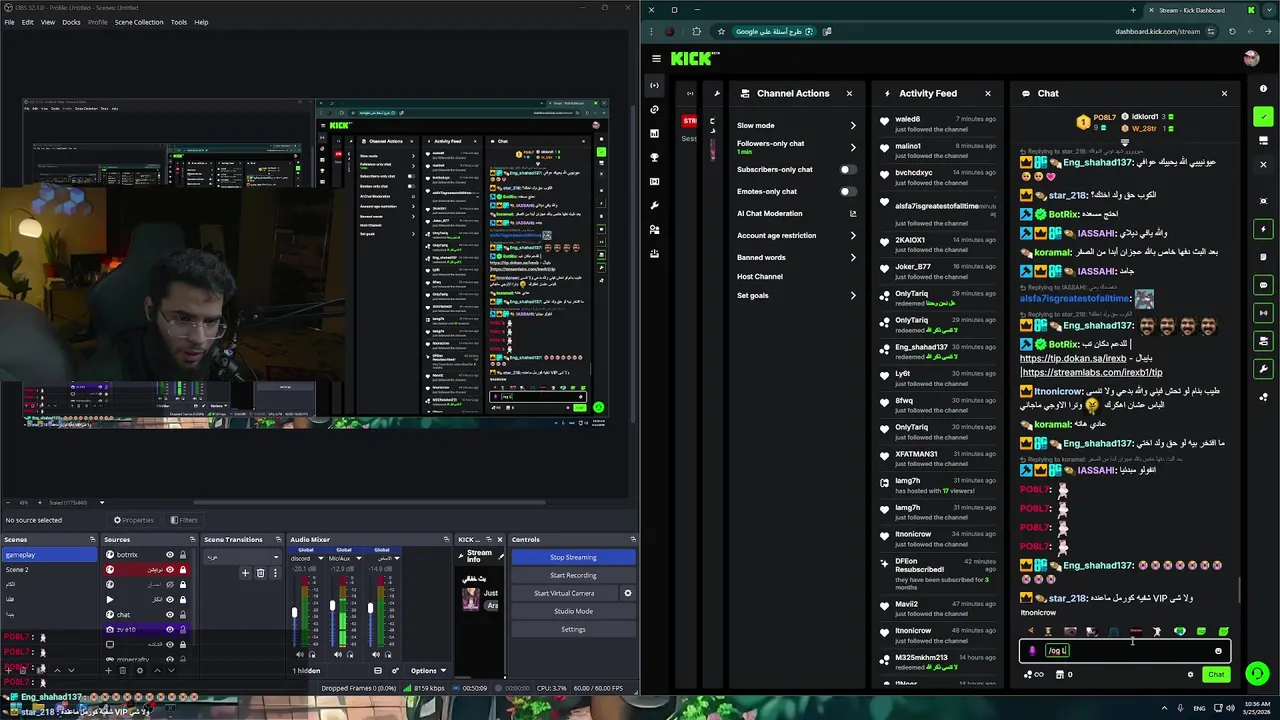Toggle lock on zv e10 source
The width and height of the screenshot is (1280, 720).
183,630
